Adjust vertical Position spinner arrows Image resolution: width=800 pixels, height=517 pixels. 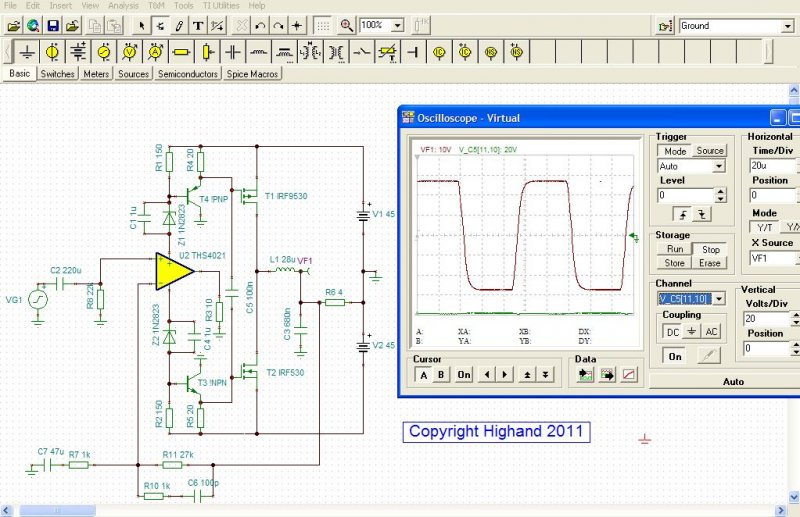coord(795,349)
